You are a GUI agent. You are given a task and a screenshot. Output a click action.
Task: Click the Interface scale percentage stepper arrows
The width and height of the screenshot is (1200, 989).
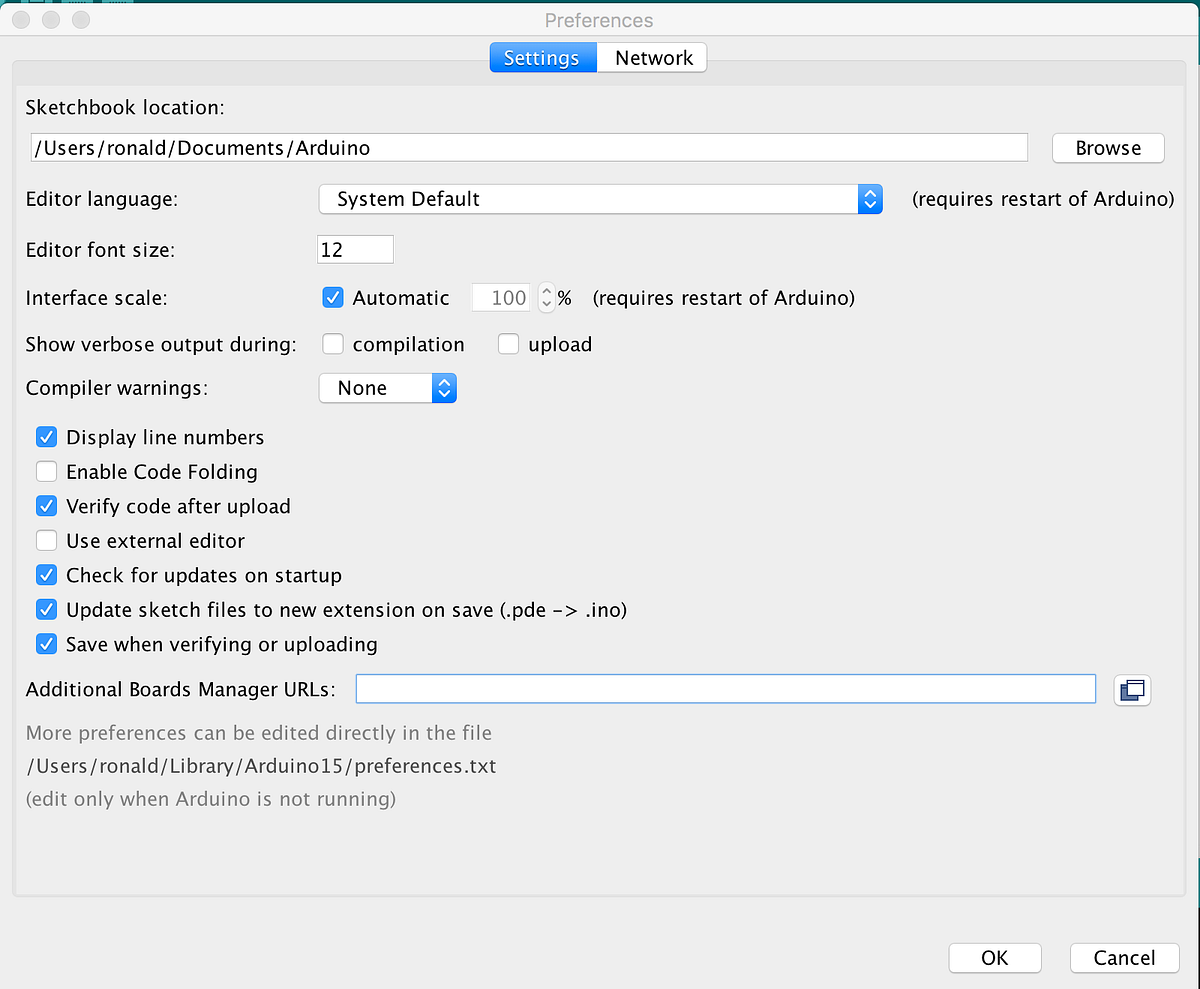click(x=548, y=297)
